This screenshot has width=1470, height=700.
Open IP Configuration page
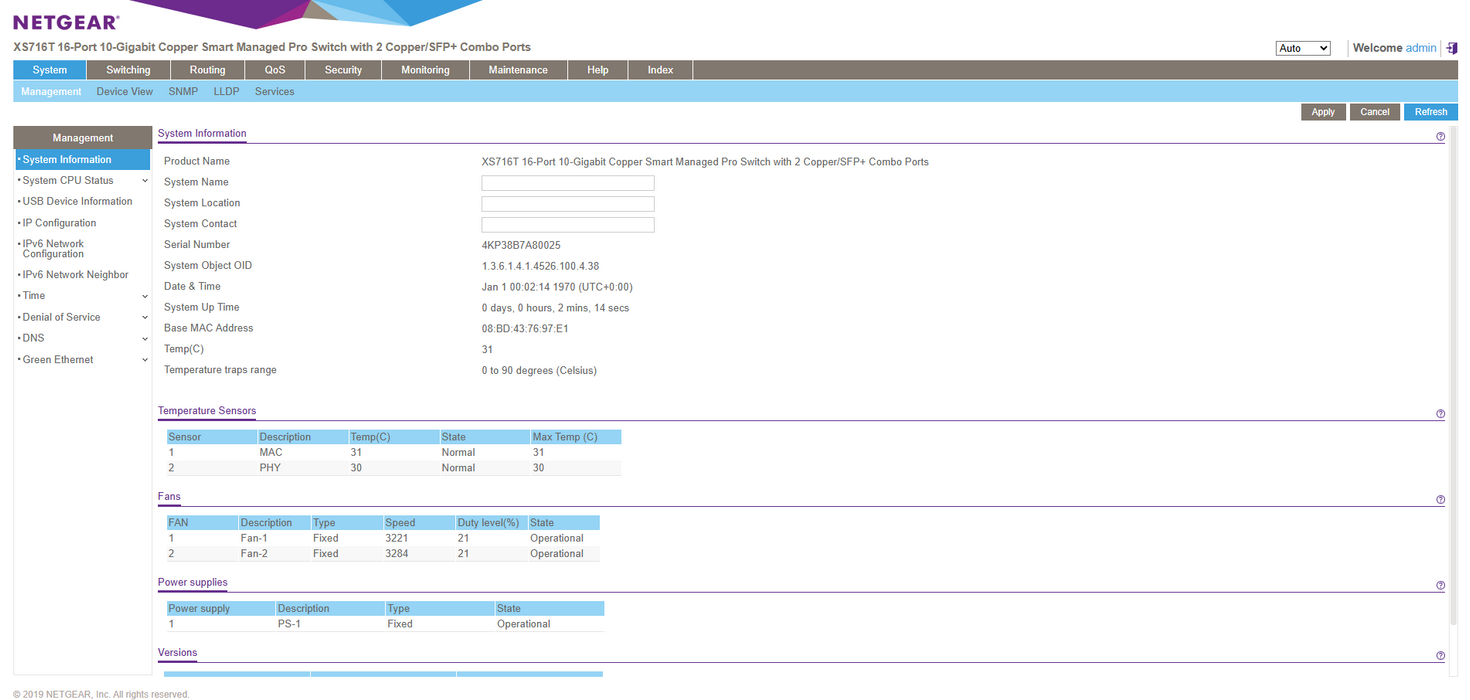[x=59, y=223]
